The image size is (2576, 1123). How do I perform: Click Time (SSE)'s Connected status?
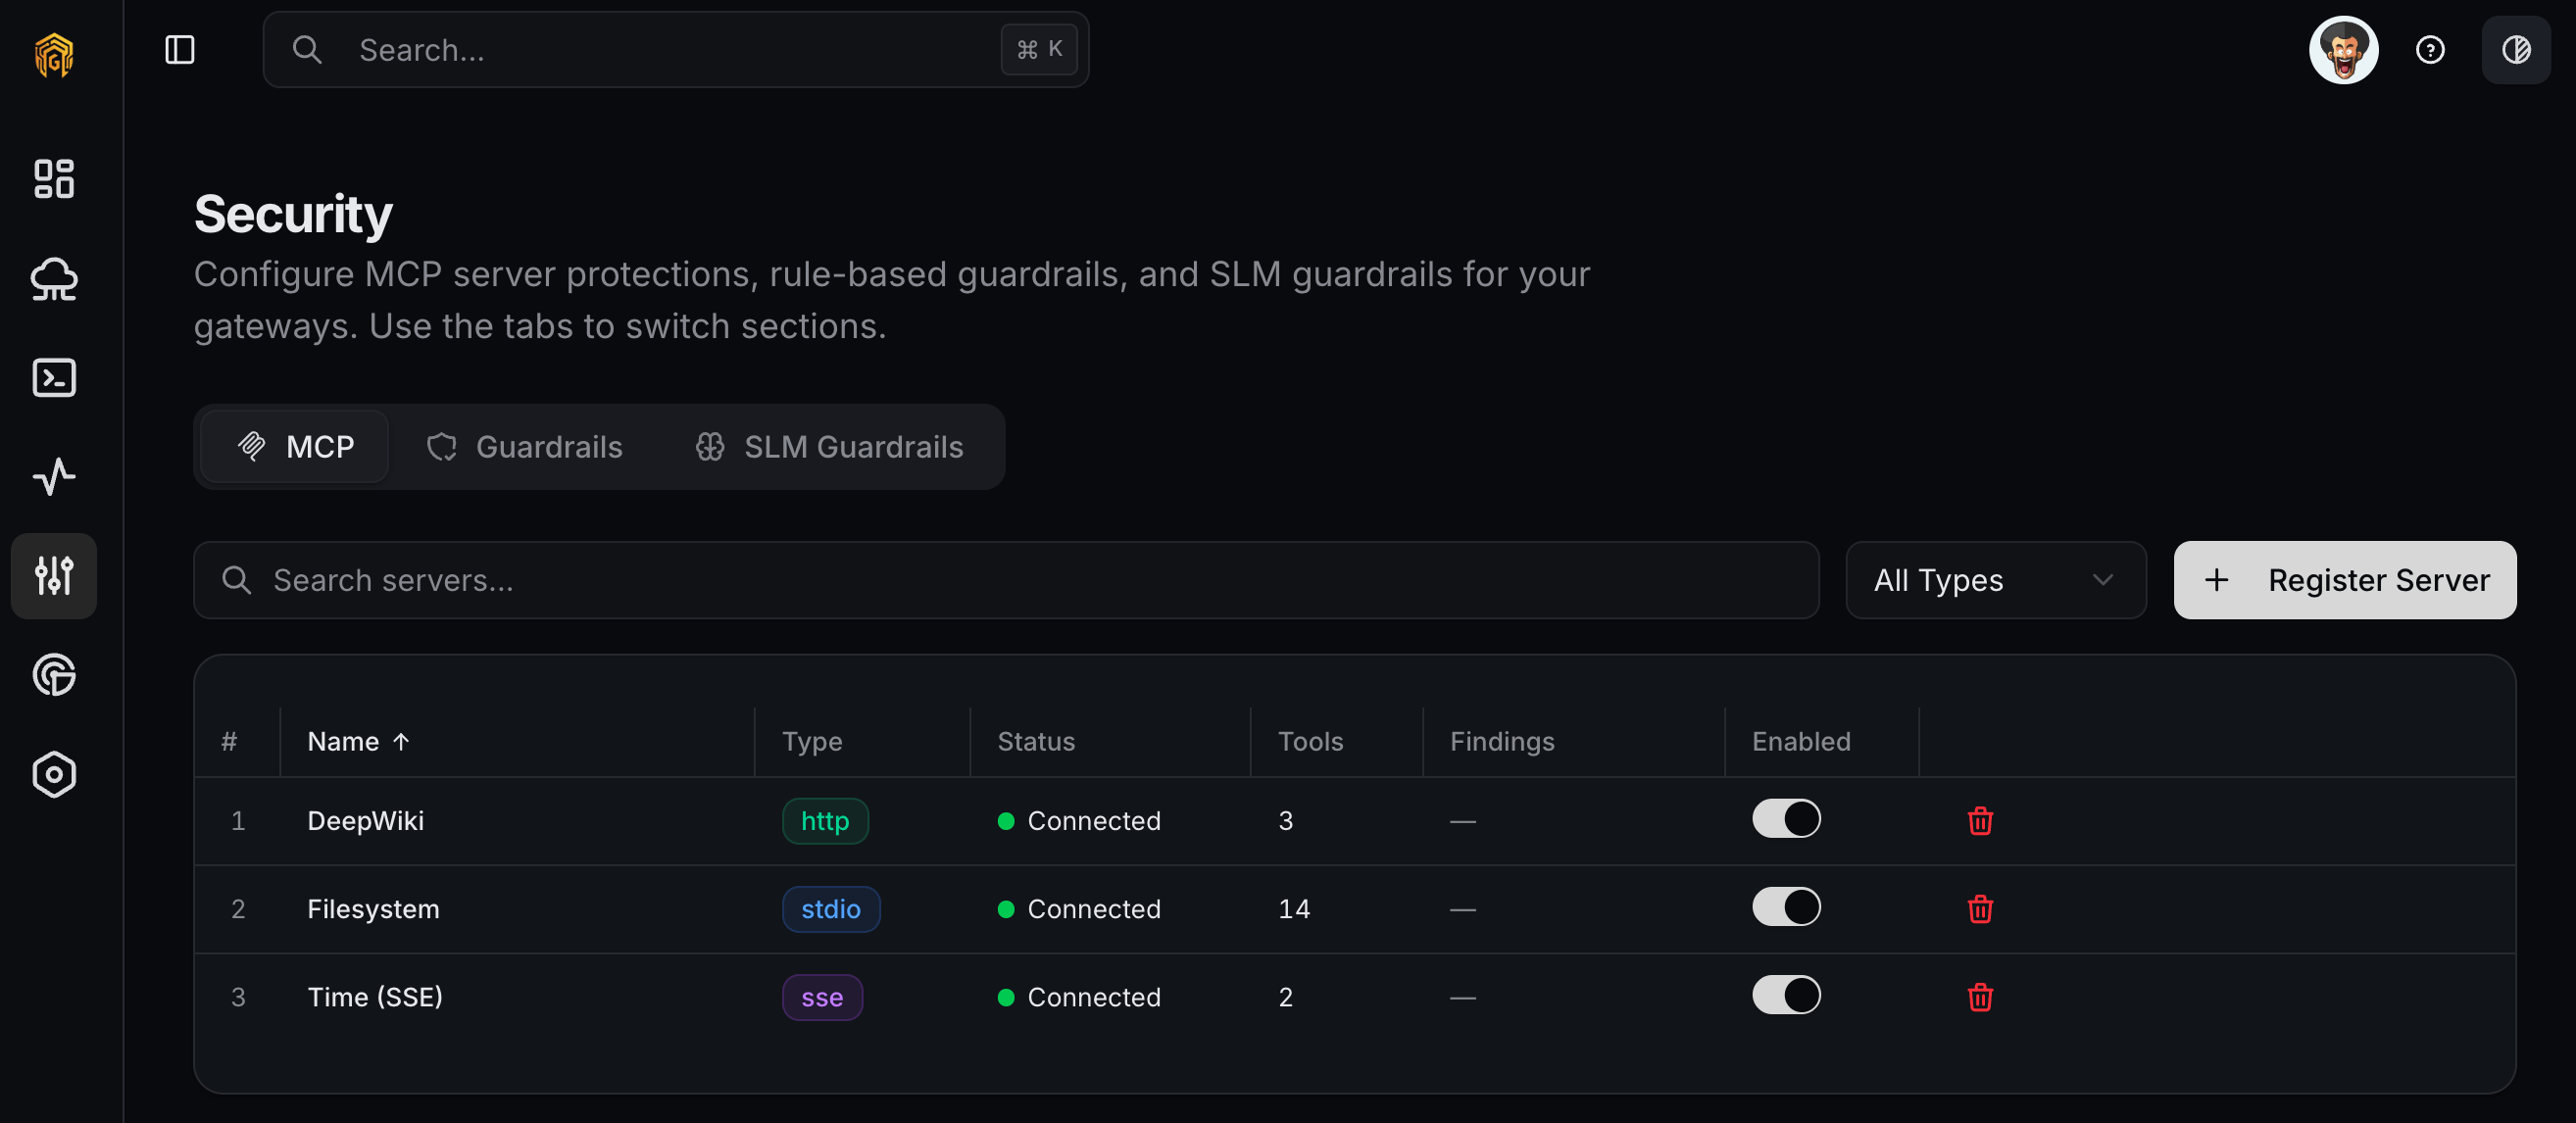click(1080, 997)
